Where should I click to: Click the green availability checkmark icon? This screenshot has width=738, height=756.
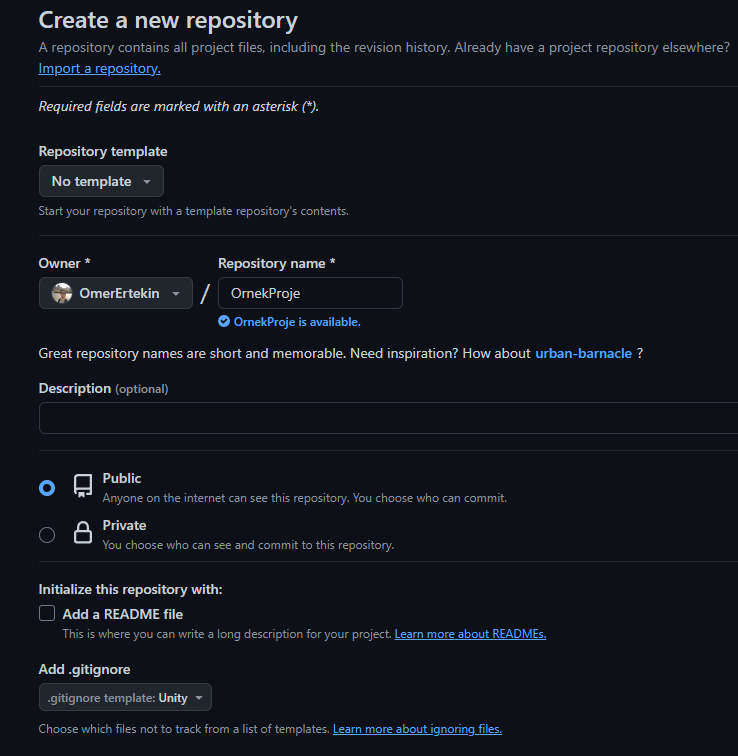[x=224, y=322]
